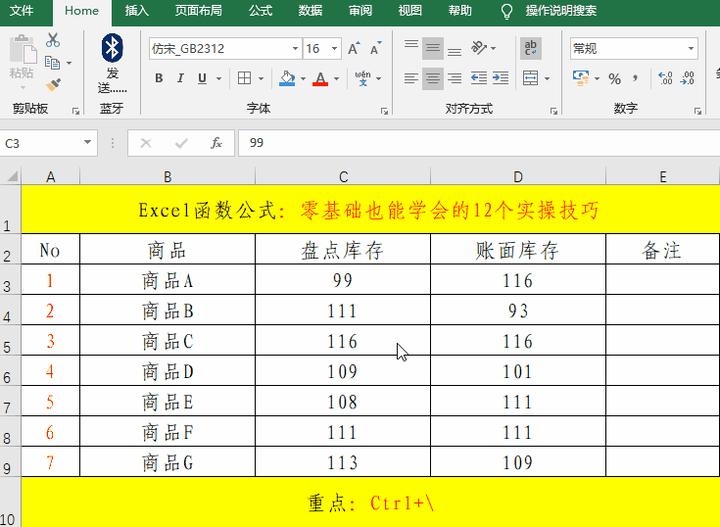Toggle center horizontal alignment
Image resolution: width=720 pixels, height=527 pixels.
coord(433,78)
